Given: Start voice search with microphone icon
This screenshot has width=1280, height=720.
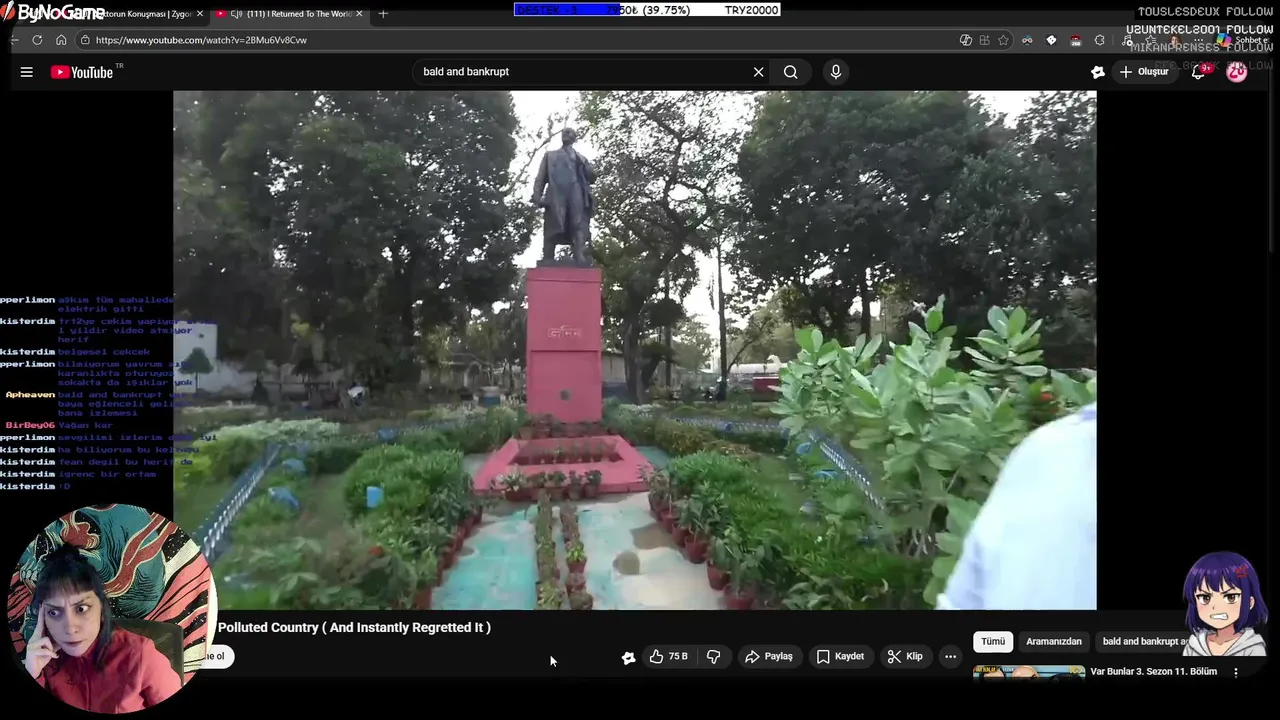Looking at the screenshot, I should [x=836, y=72].
